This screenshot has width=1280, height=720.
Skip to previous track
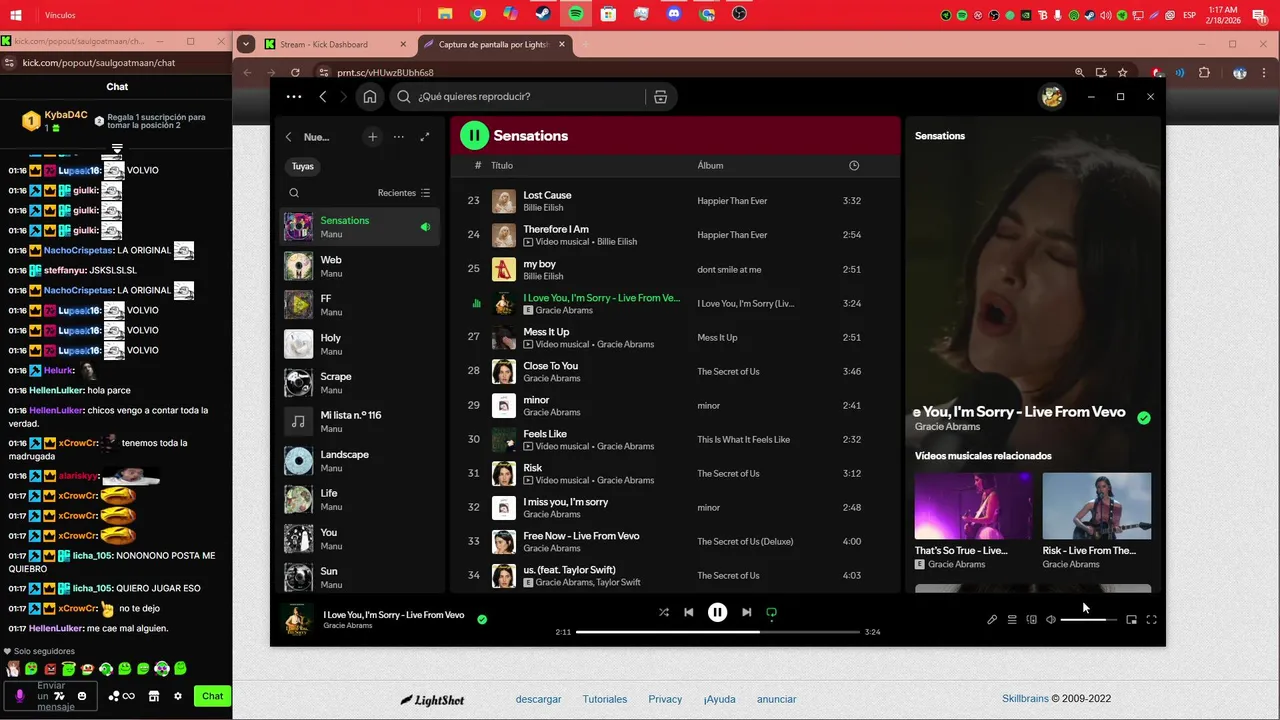(x=688, y=612)
